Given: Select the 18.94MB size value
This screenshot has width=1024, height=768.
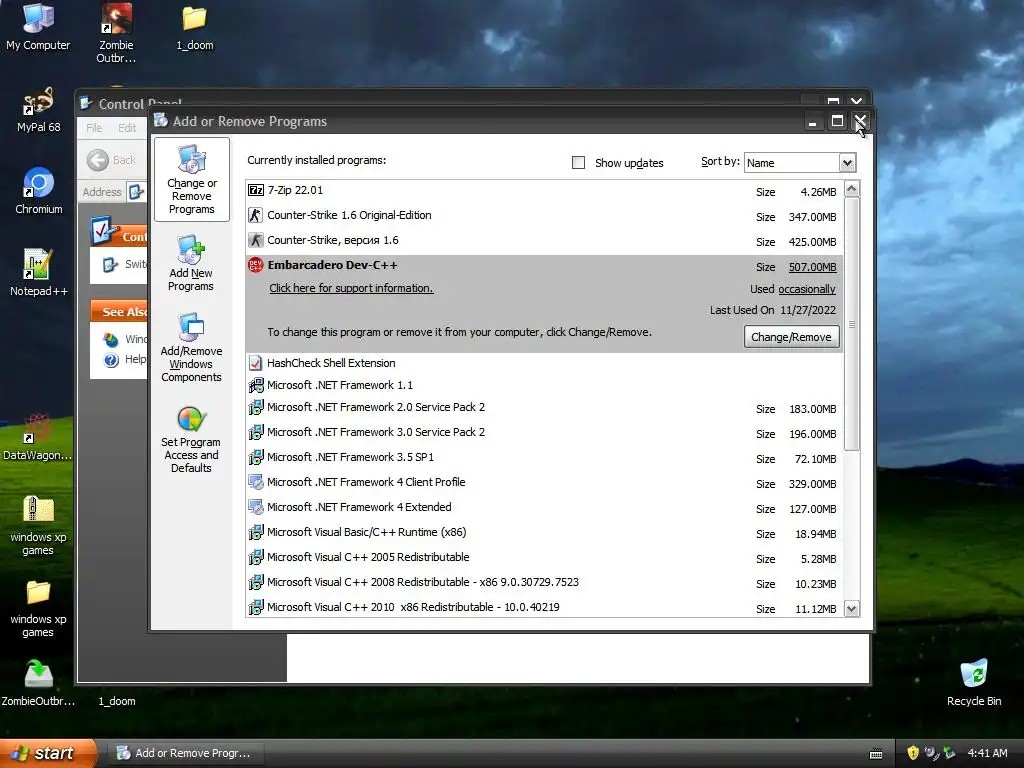Looking at the screenshot, I should pos(816,534).
